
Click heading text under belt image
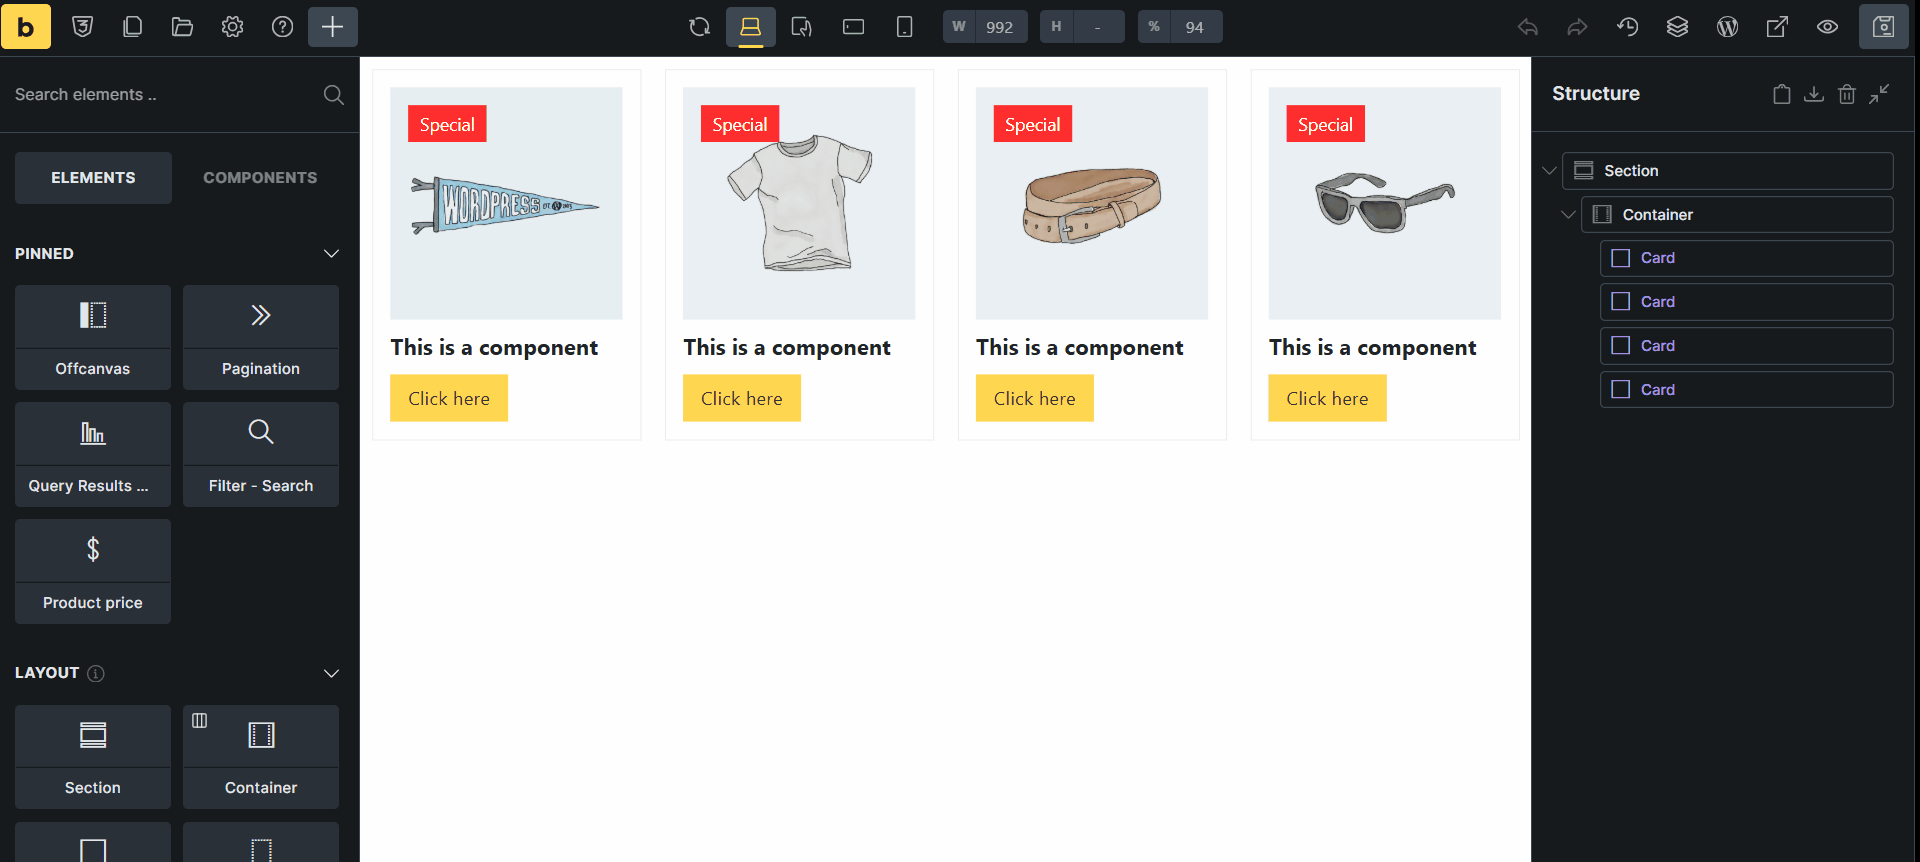coord(1080,348)
